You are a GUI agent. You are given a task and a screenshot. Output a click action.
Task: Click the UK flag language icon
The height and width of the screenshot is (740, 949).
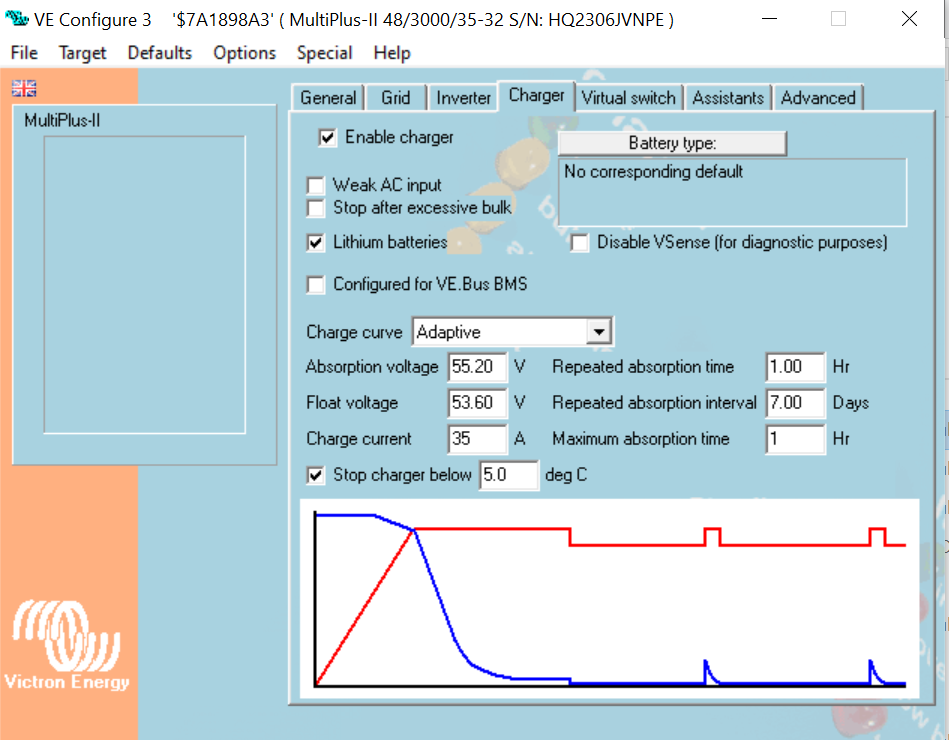(24, 88)
